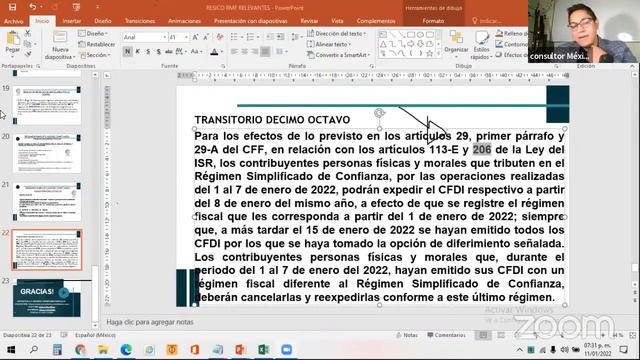Click the Undo arrow icon
Image resolution: width=640 pixels, height=360 pixels.
tap(32, 7)
